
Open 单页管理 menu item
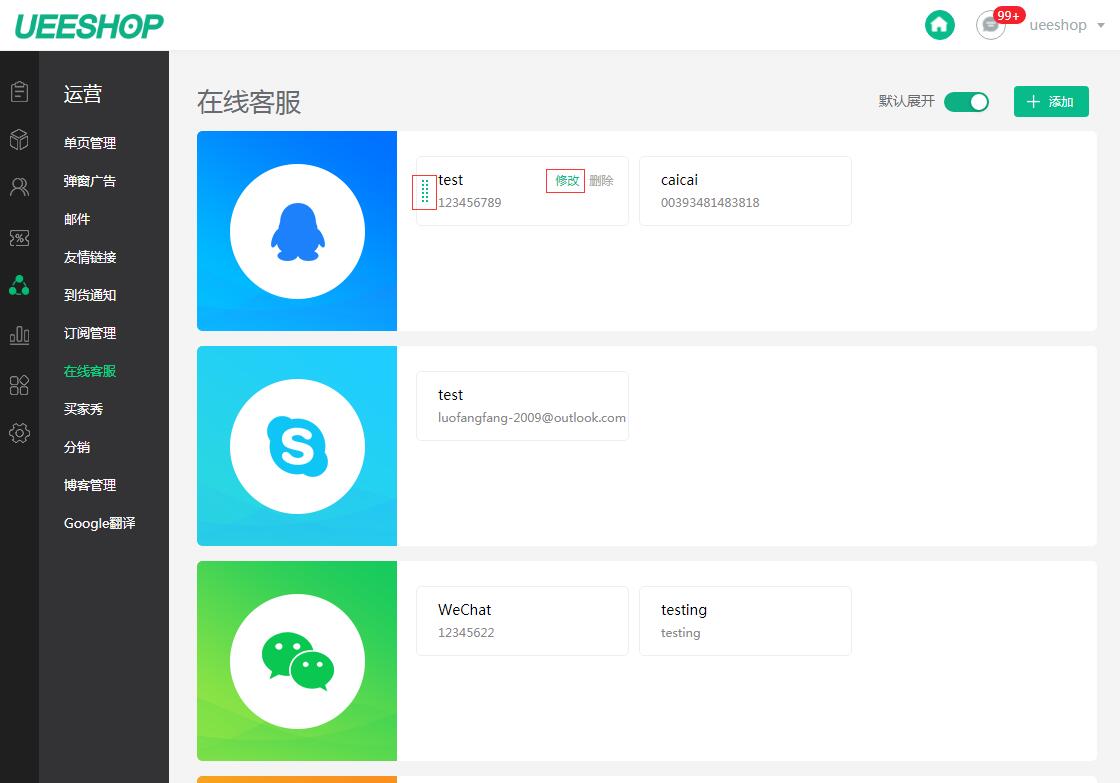pos(90,143)
